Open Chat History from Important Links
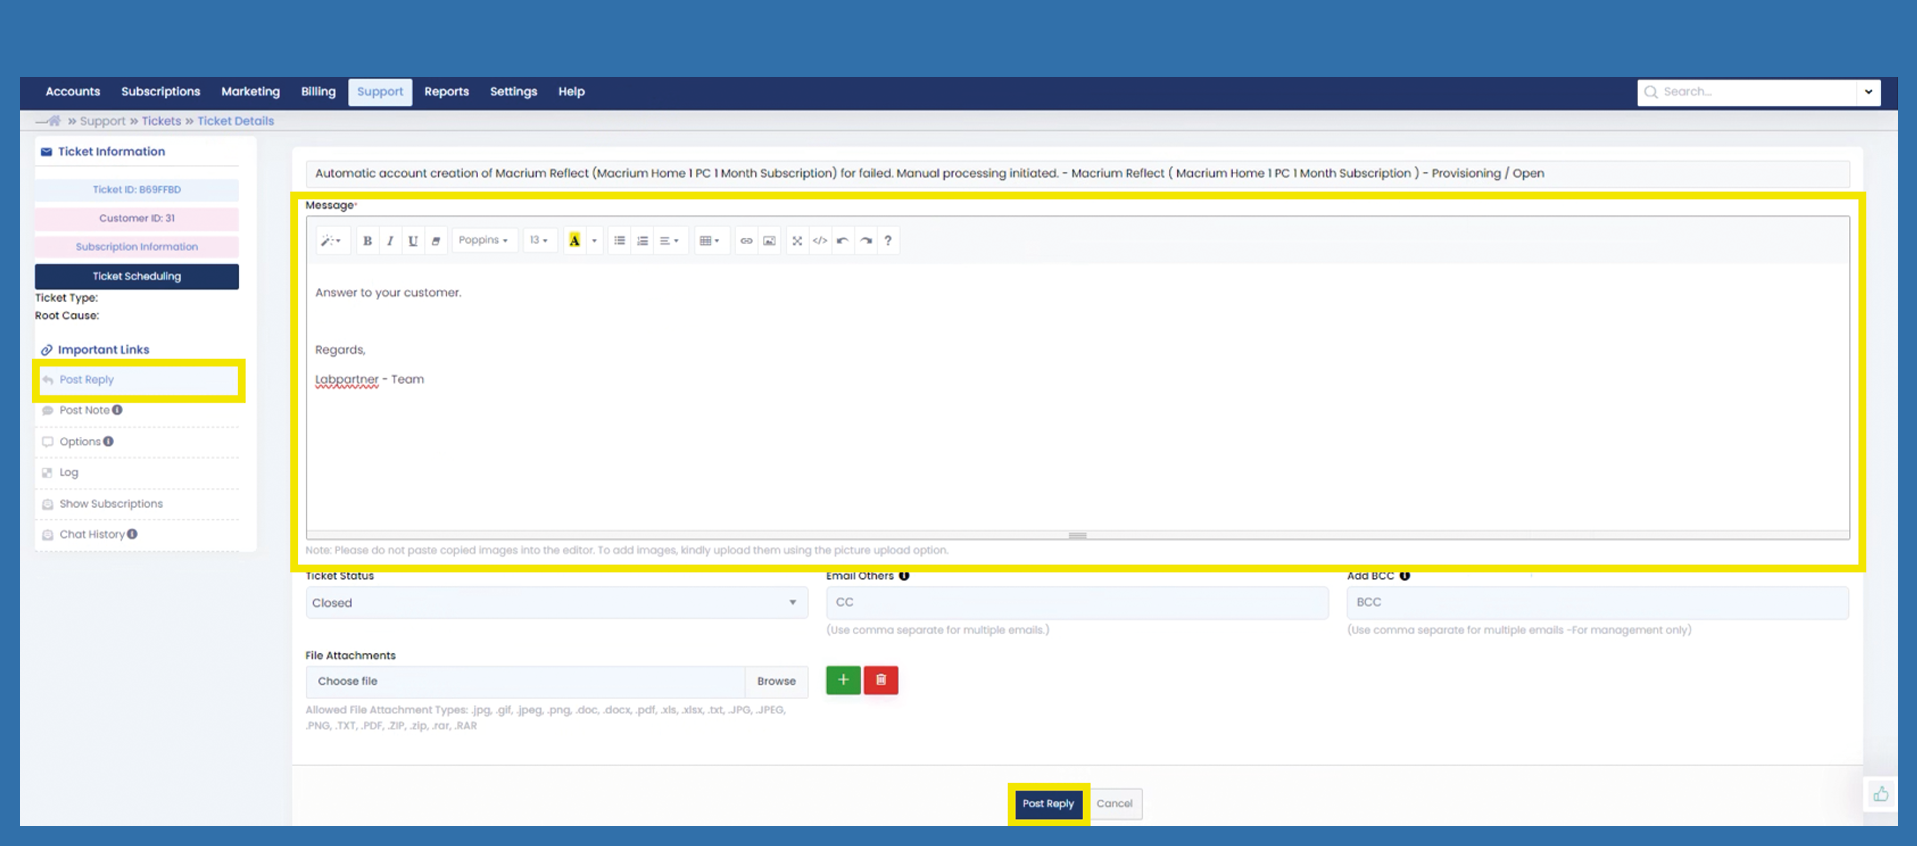 92,535
